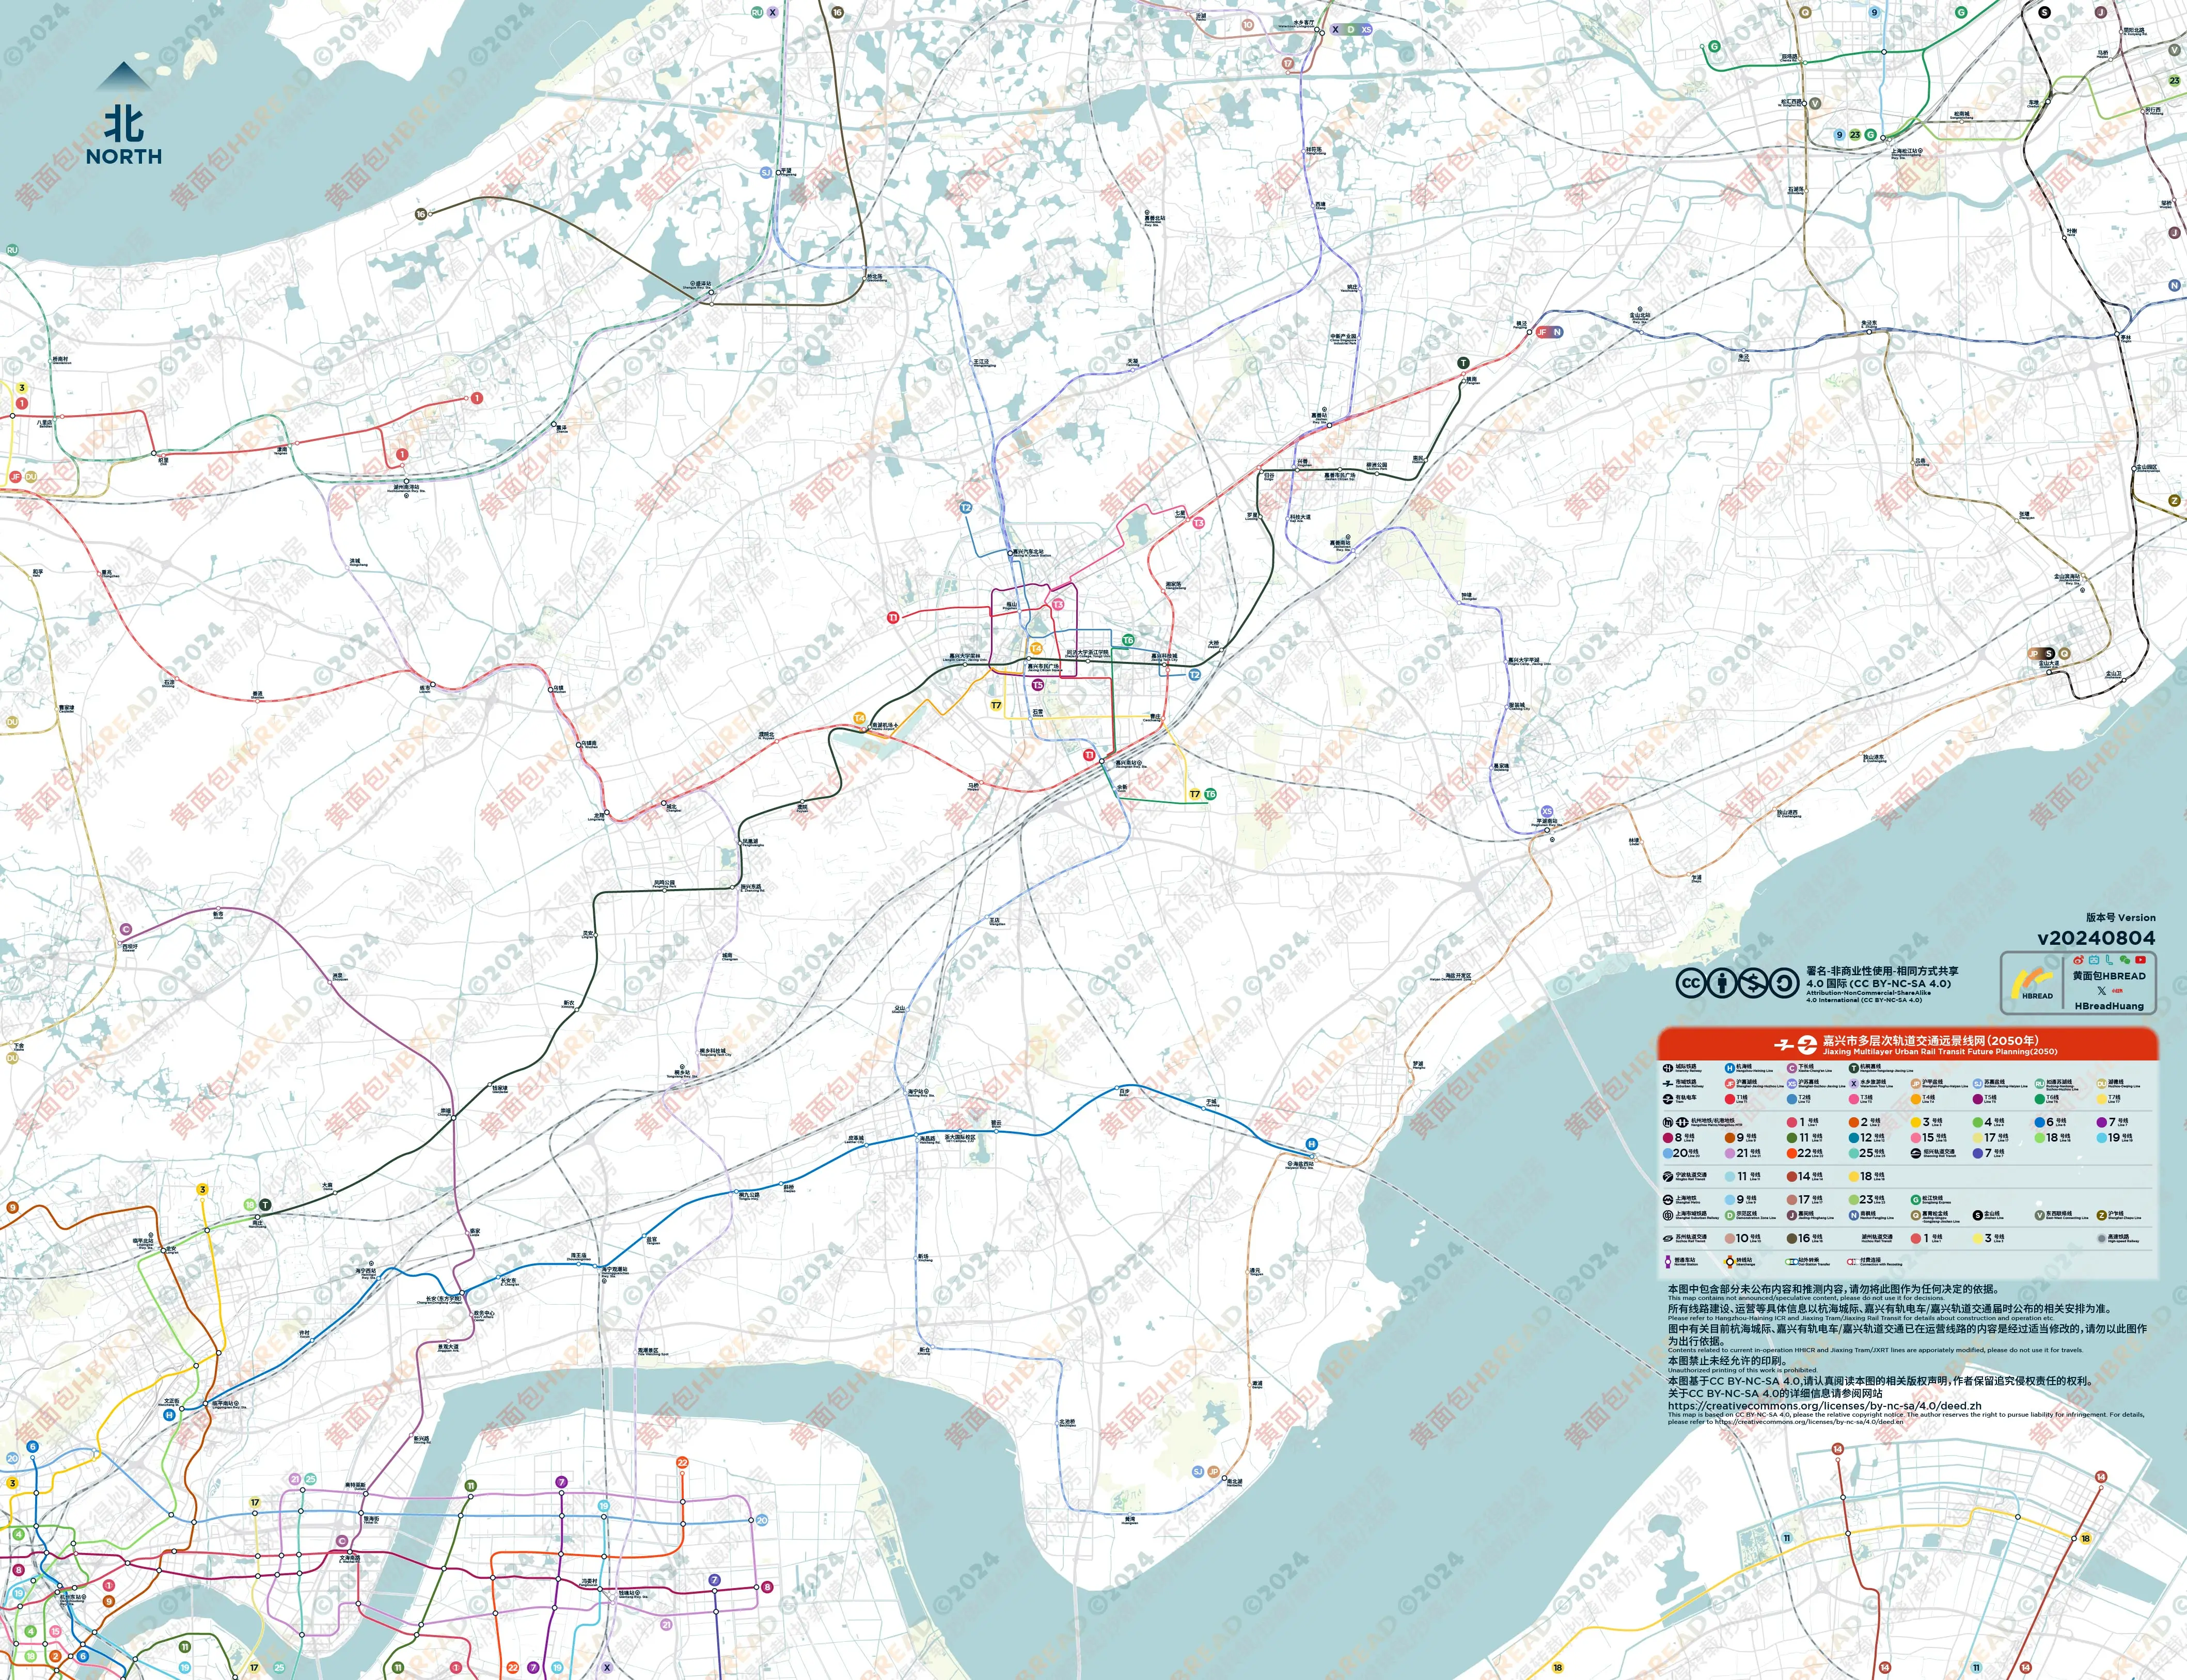Click the Shaoxing Rail Transit logo in legend
This screenshot has height=1680, width=2187.
tap(1916, 1153)
